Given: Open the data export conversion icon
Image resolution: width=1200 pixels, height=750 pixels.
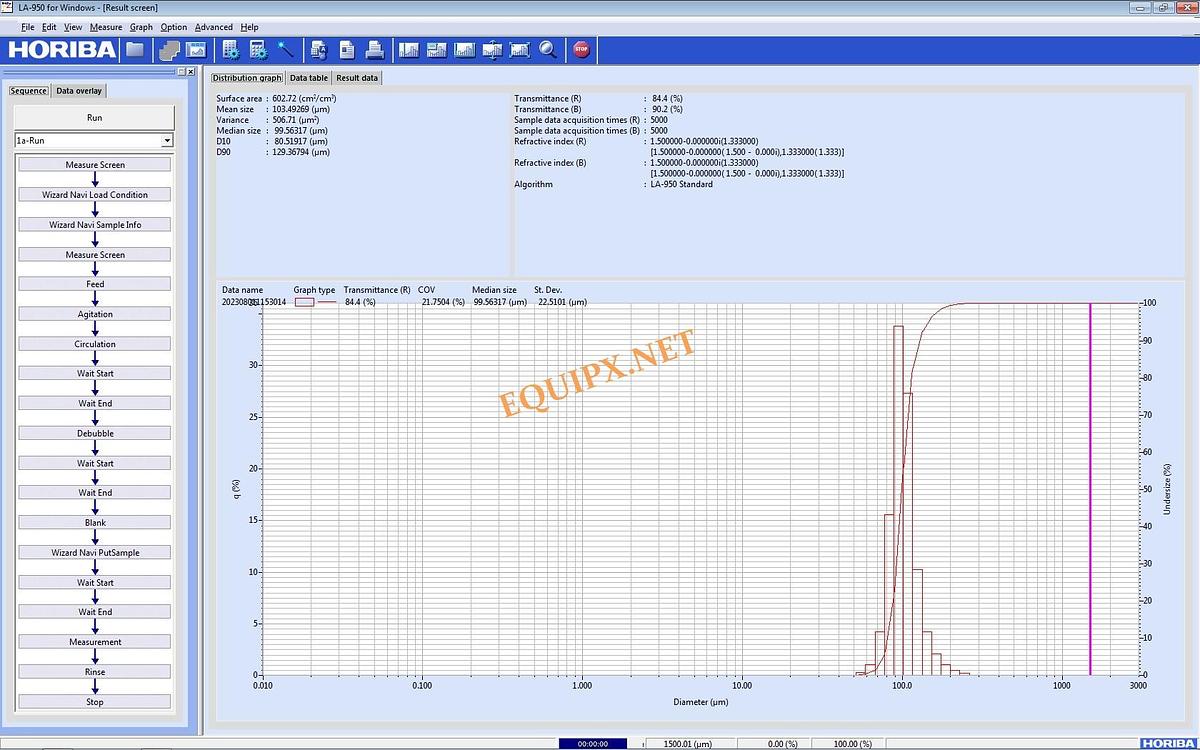Looking at the screenshot, I should (x=318, y=48).
